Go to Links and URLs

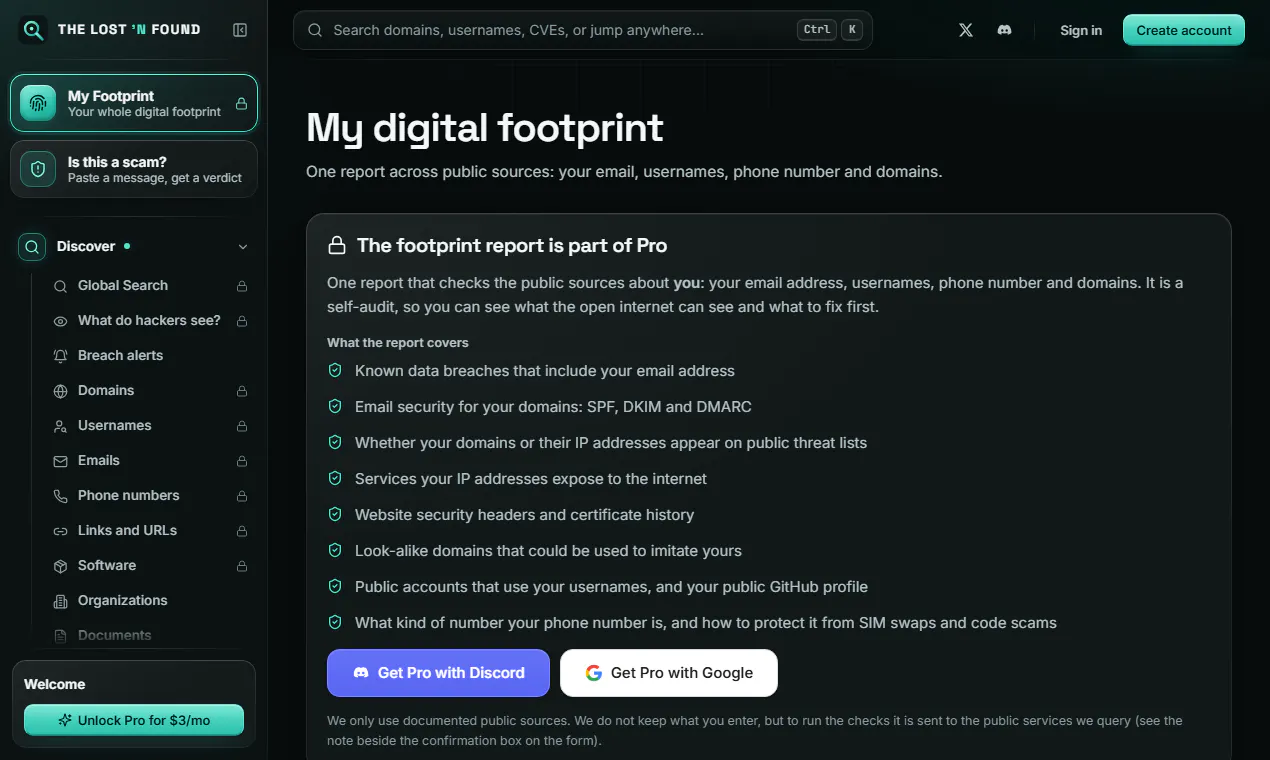click(150, 531)
